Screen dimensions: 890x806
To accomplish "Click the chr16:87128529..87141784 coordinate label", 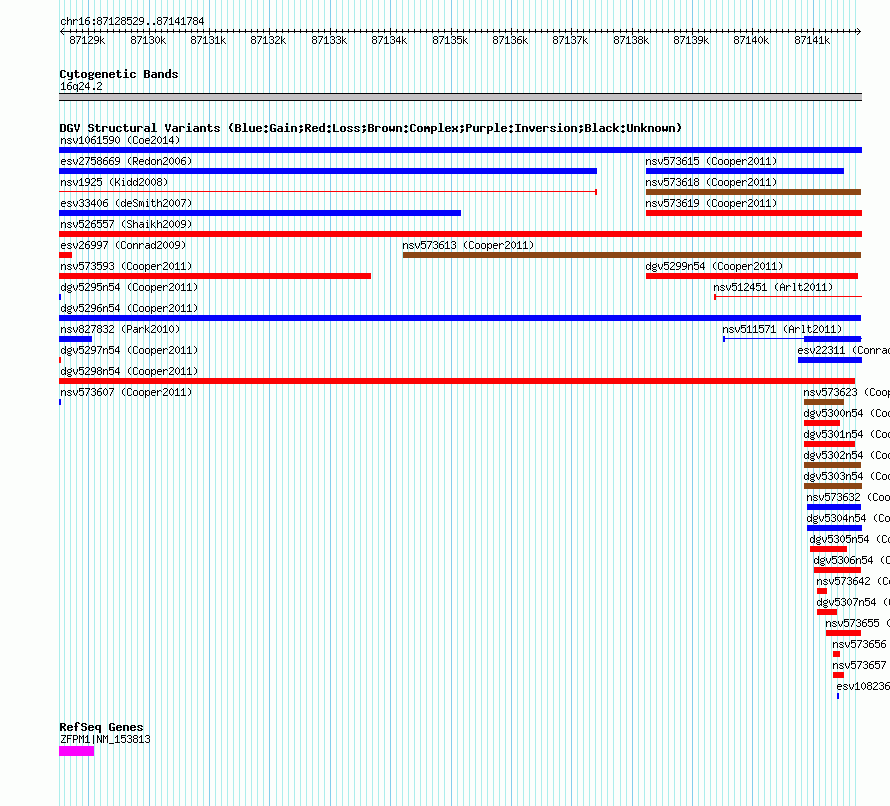I will click(x=132, y=21).
